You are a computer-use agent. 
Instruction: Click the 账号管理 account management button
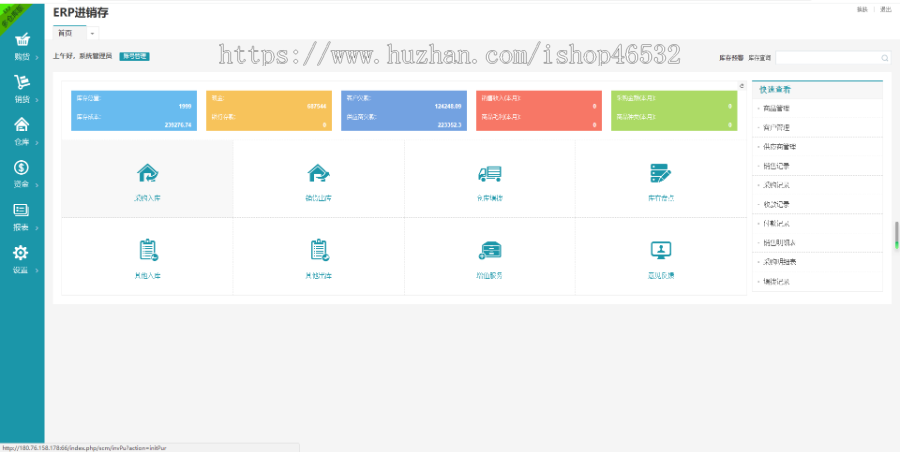[x=134, y=56]
